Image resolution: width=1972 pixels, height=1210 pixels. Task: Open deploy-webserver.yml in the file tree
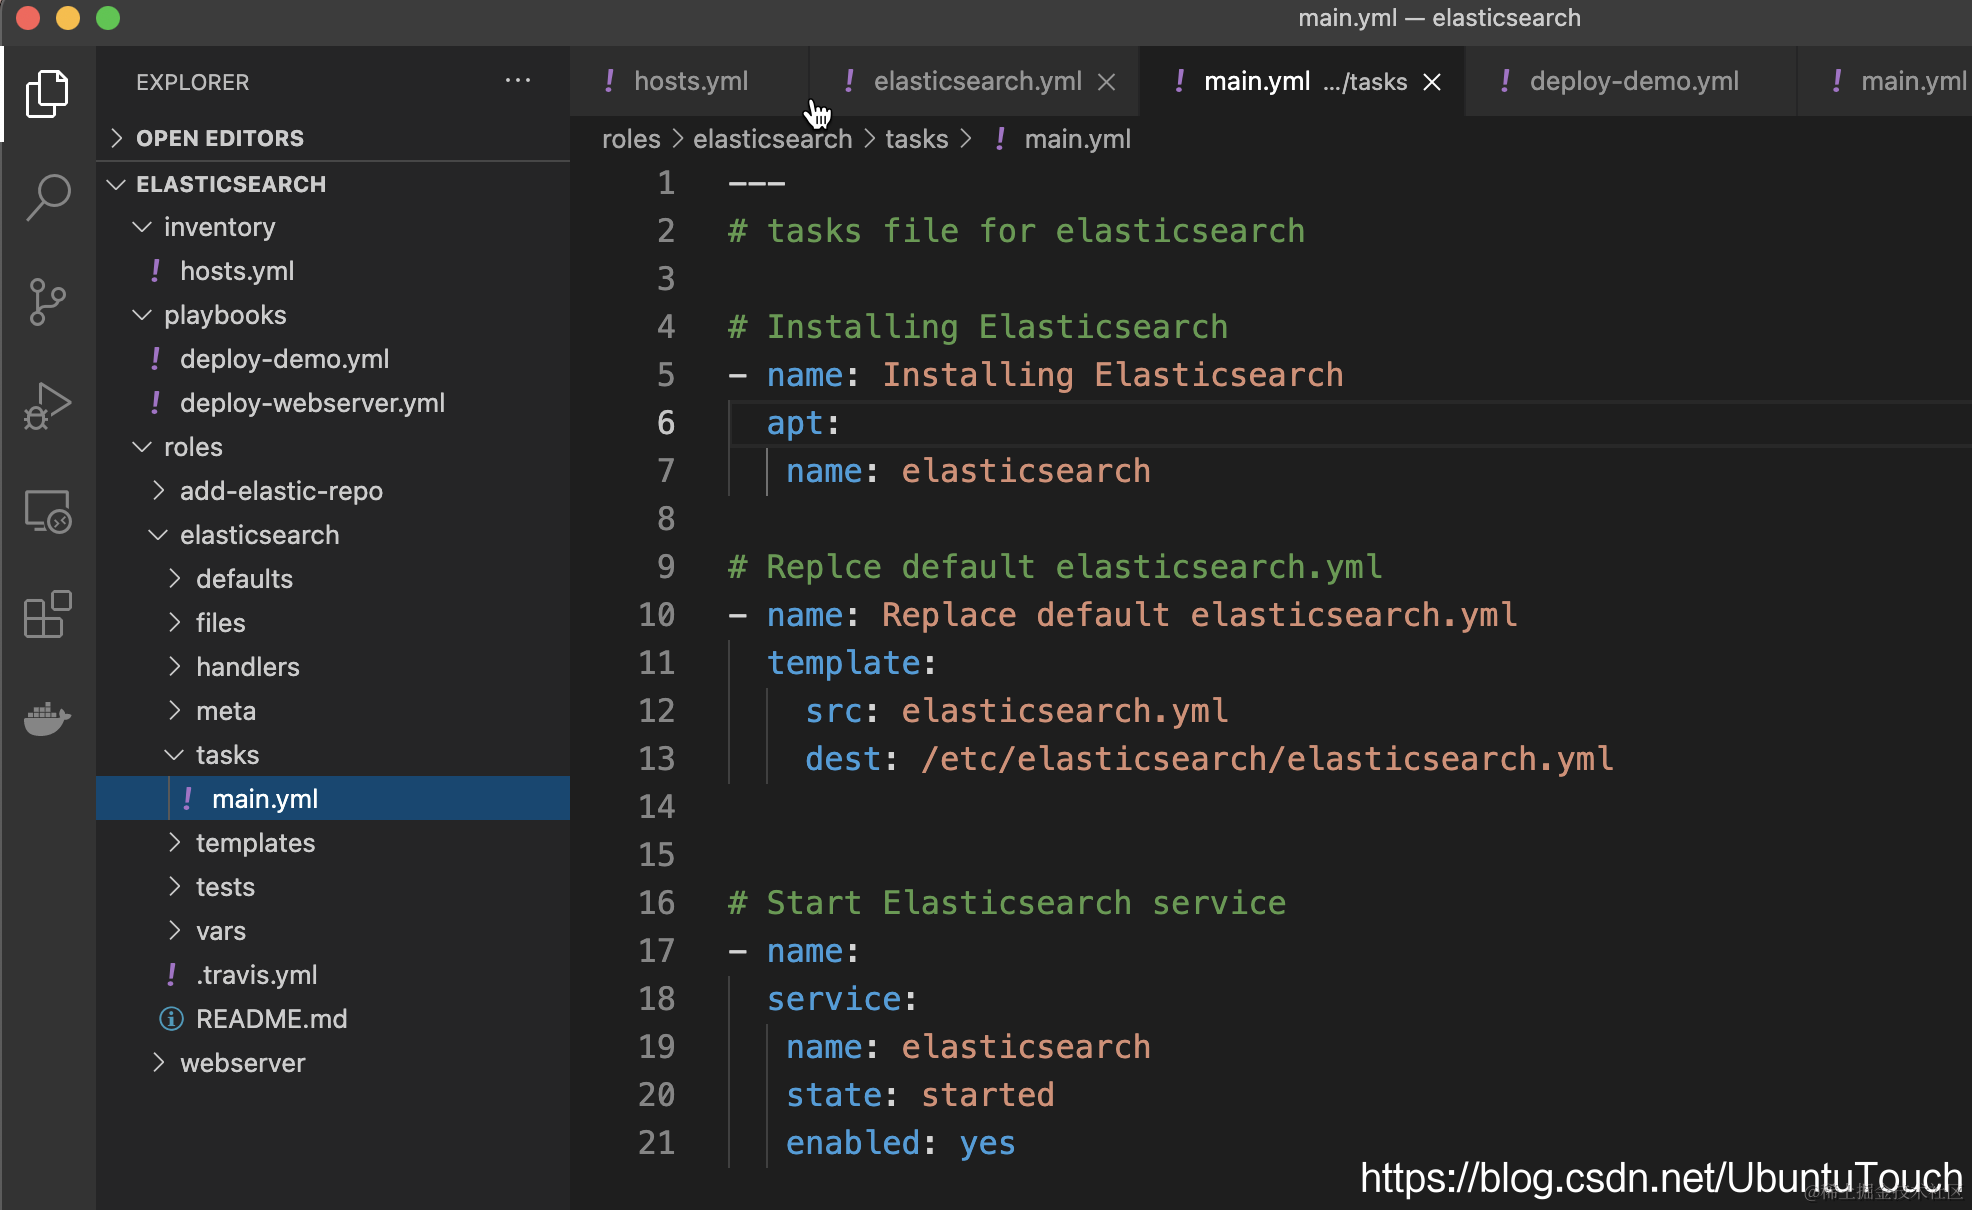[x=311, y=403]
